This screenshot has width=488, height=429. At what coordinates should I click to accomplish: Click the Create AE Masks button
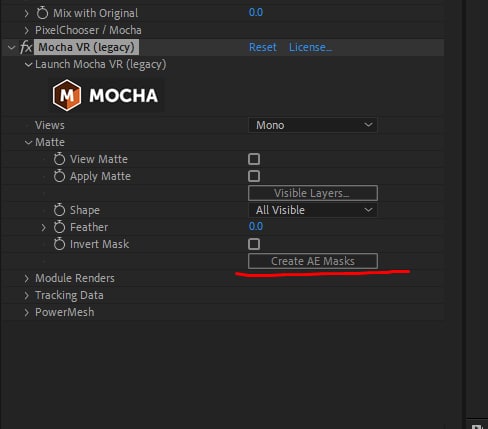(x=313, y=261)
